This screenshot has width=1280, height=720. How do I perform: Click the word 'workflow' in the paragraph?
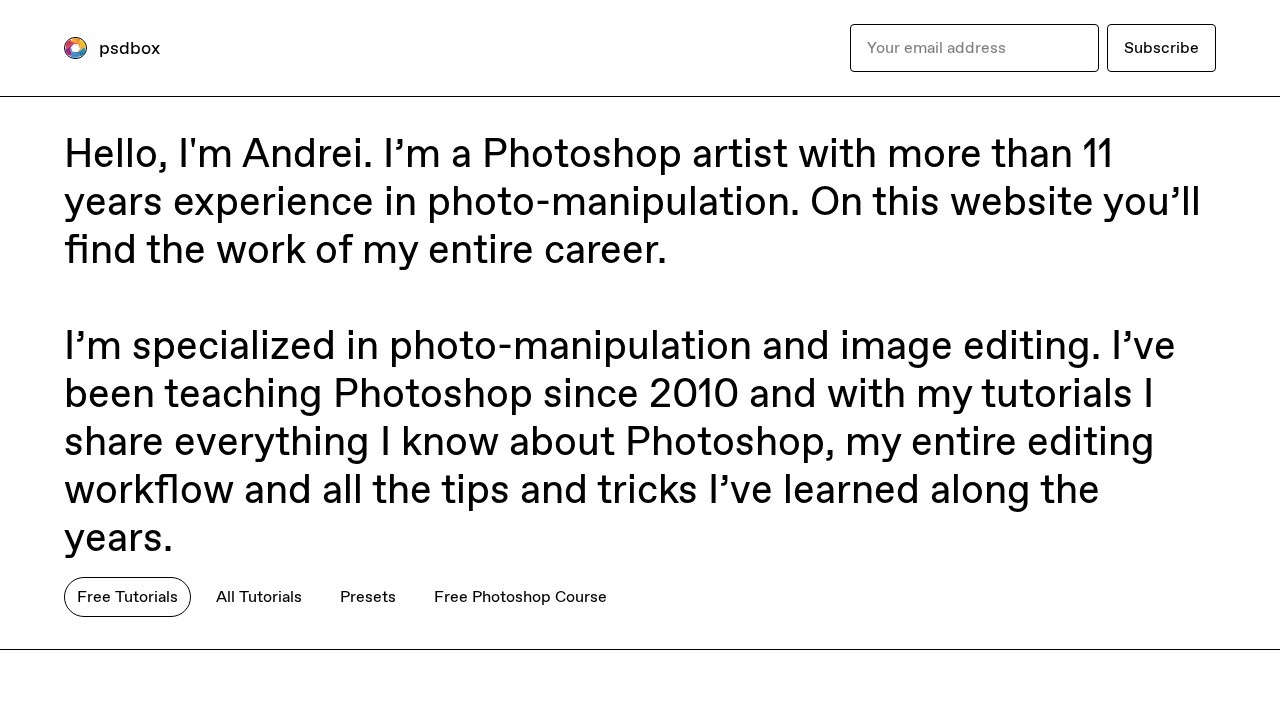(x=148, y=490)
